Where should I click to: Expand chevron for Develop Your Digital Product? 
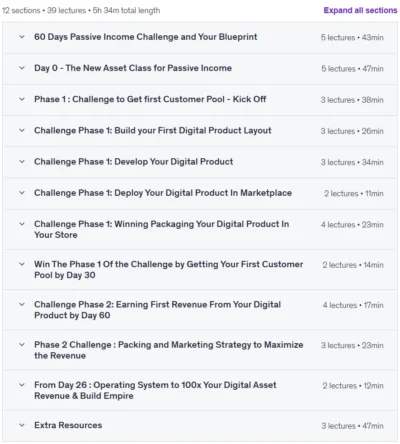(x=22, y=162)
